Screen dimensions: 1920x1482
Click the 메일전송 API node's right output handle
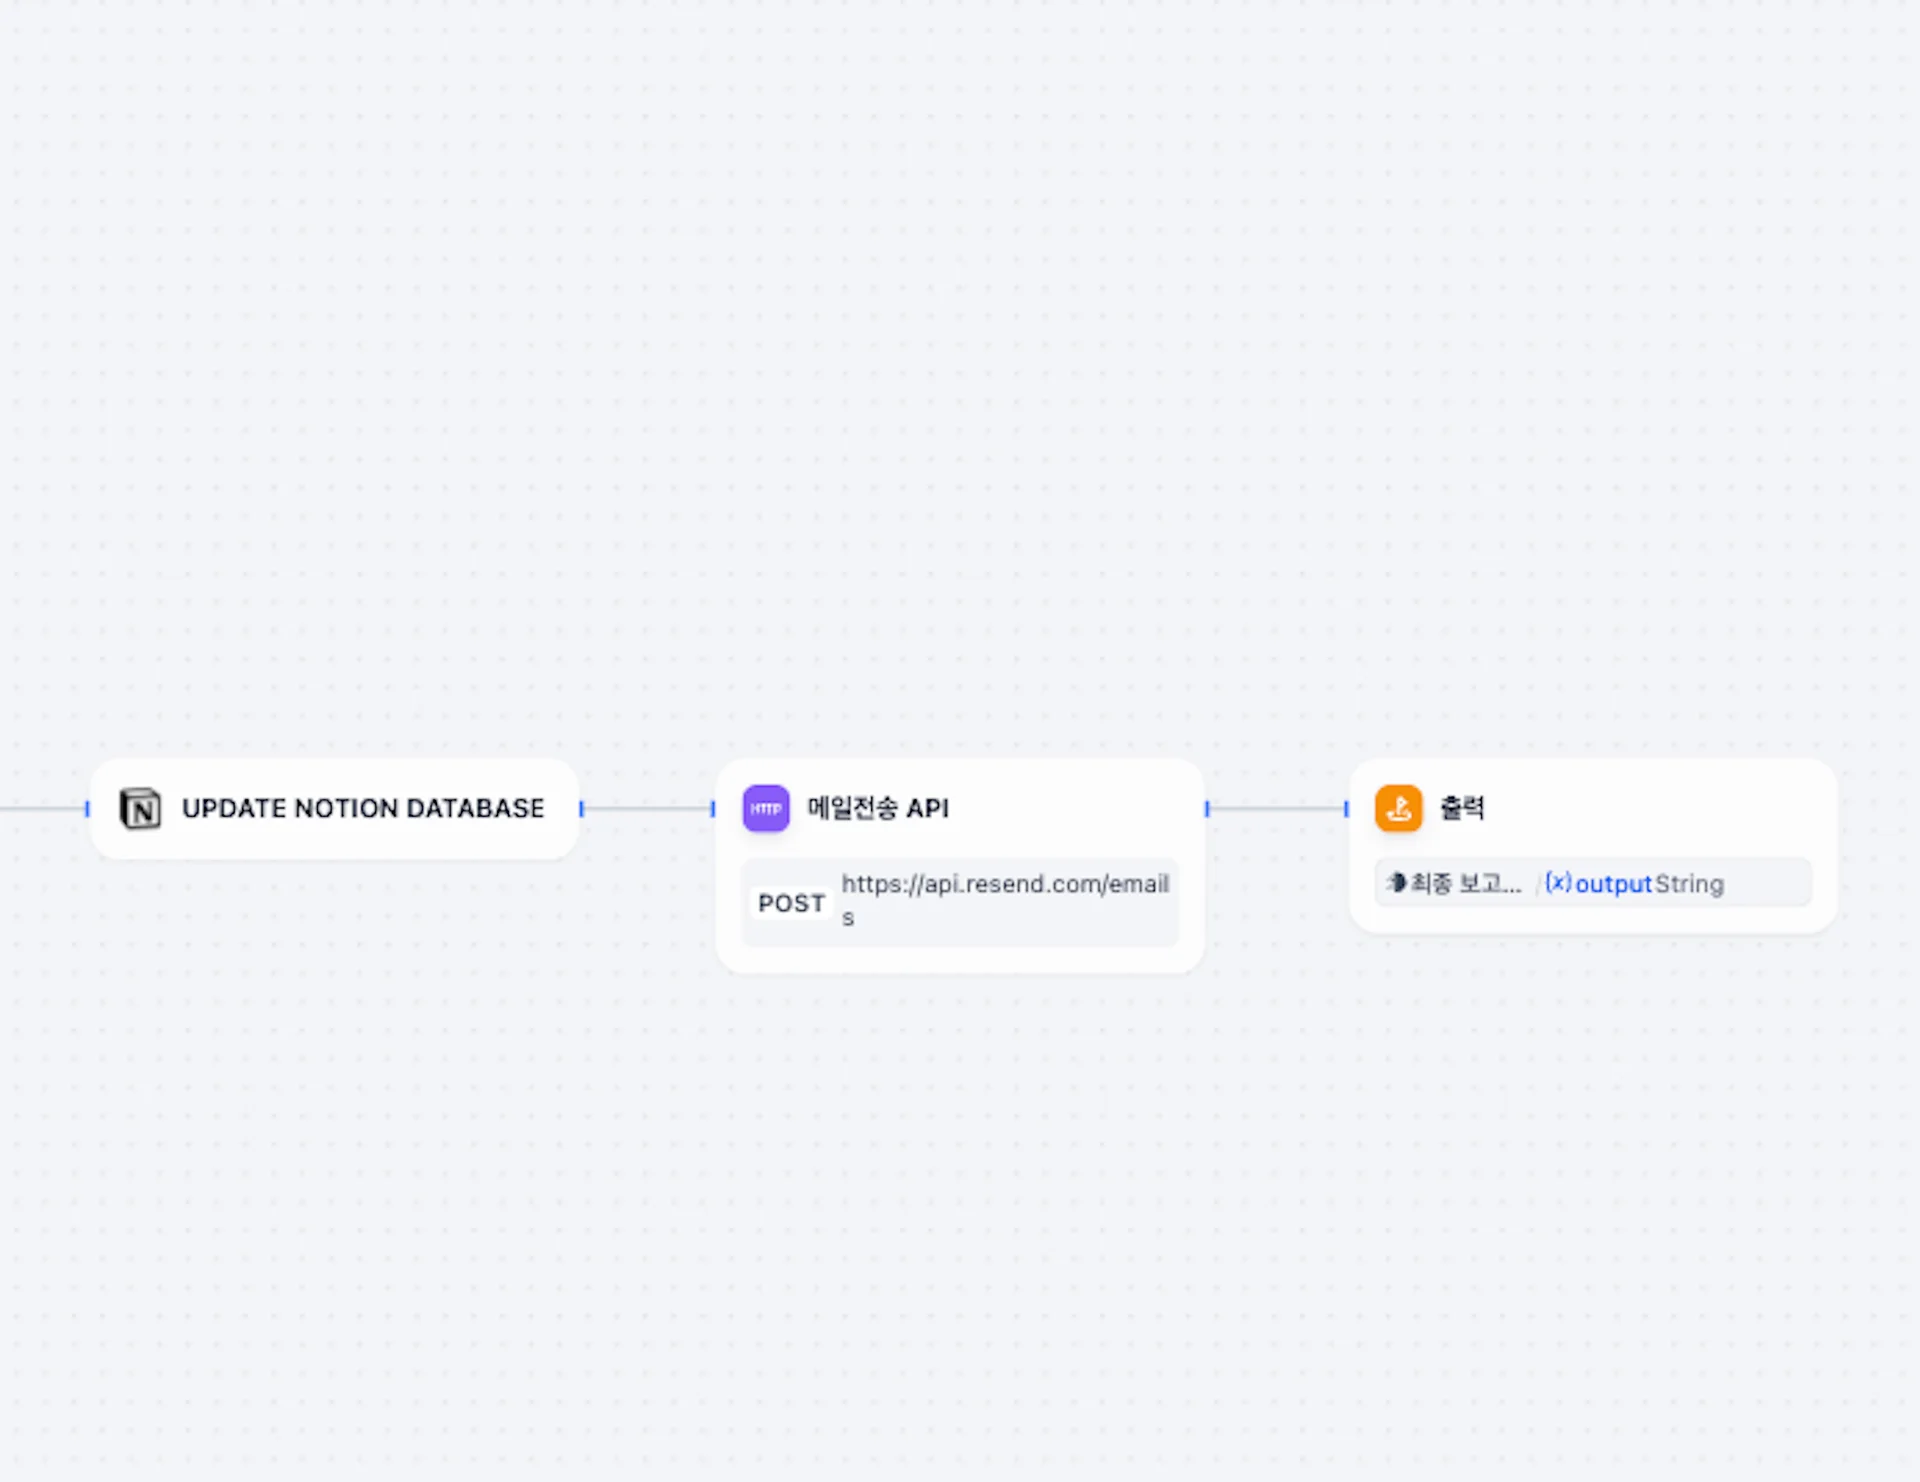point(1207,808)
